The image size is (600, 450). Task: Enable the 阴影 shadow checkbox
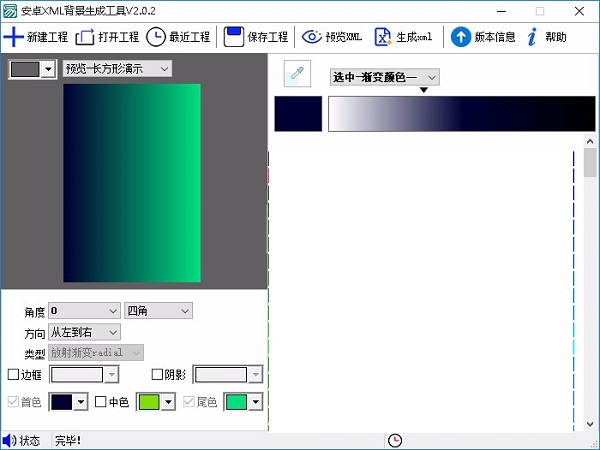coord(157,374)
